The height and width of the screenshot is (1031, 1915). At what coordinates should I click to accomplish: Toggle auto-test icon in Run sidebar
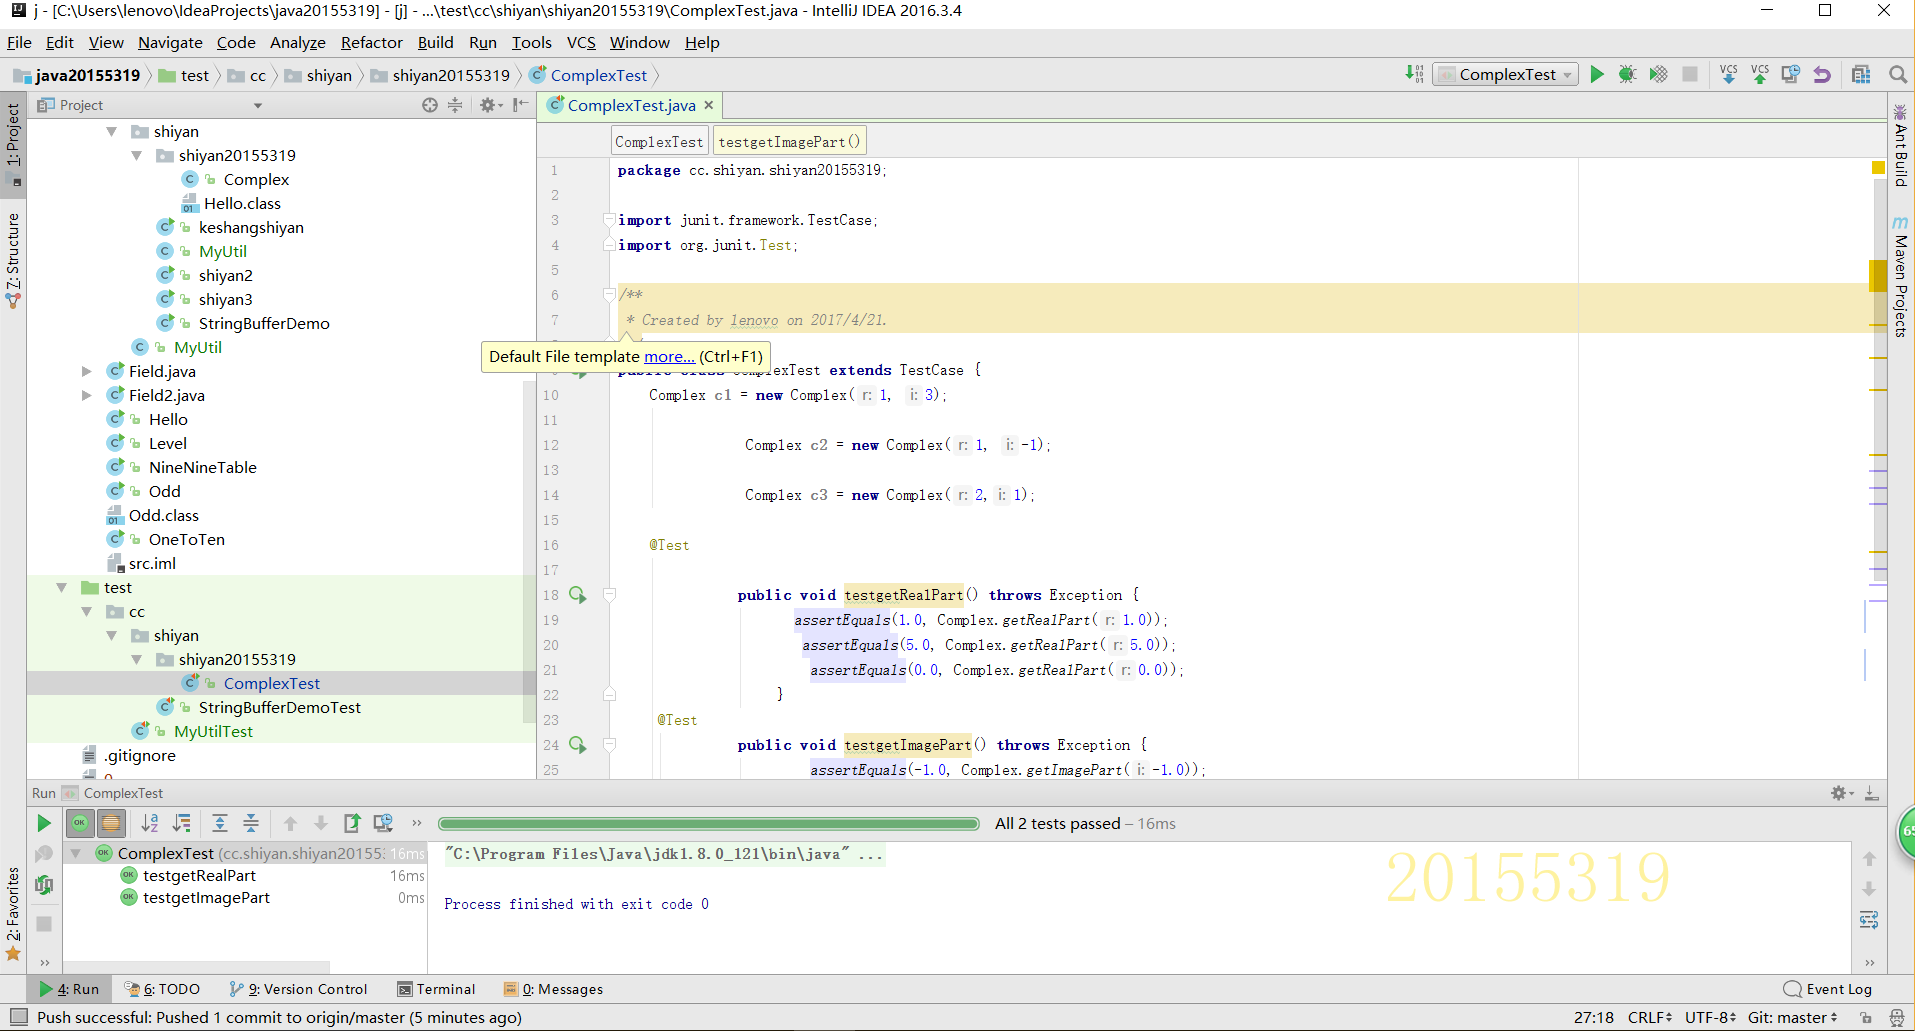(44, 884)
